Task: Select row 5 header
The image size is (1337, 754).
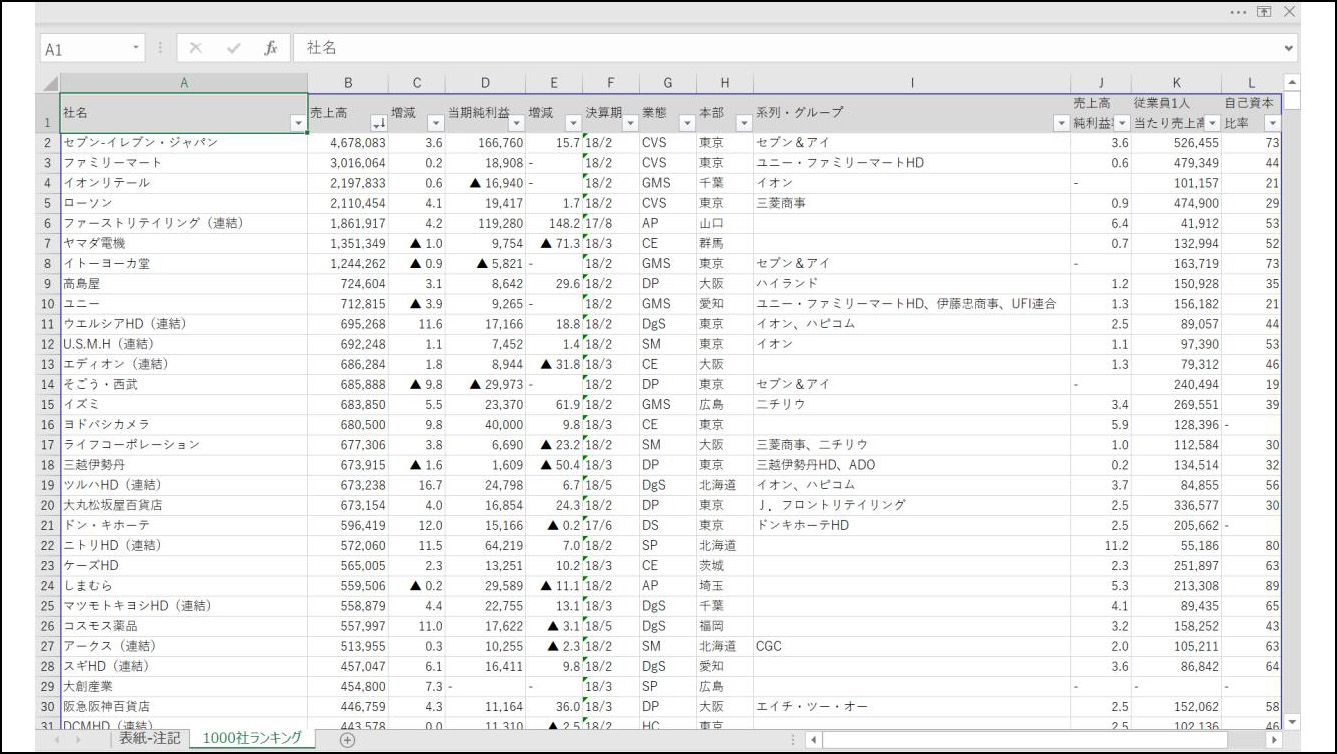Action: pos(48,203)
